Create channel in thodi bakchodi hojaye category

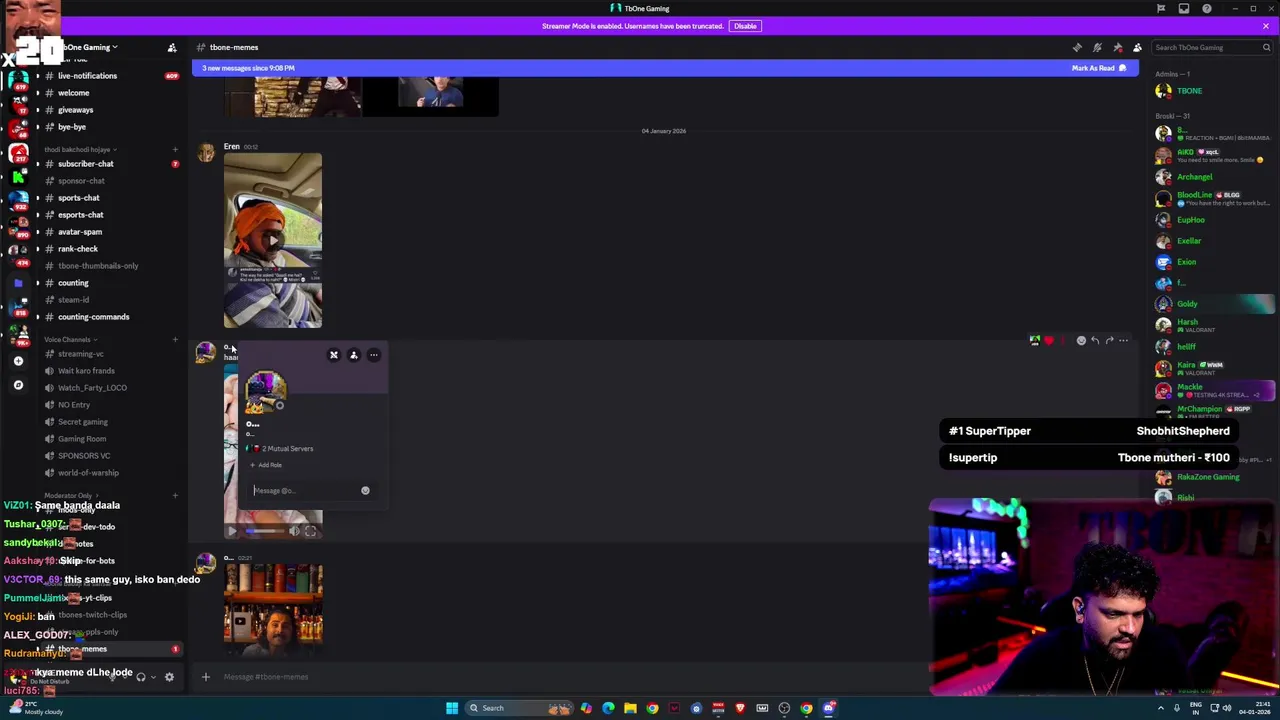coord(175,149)
